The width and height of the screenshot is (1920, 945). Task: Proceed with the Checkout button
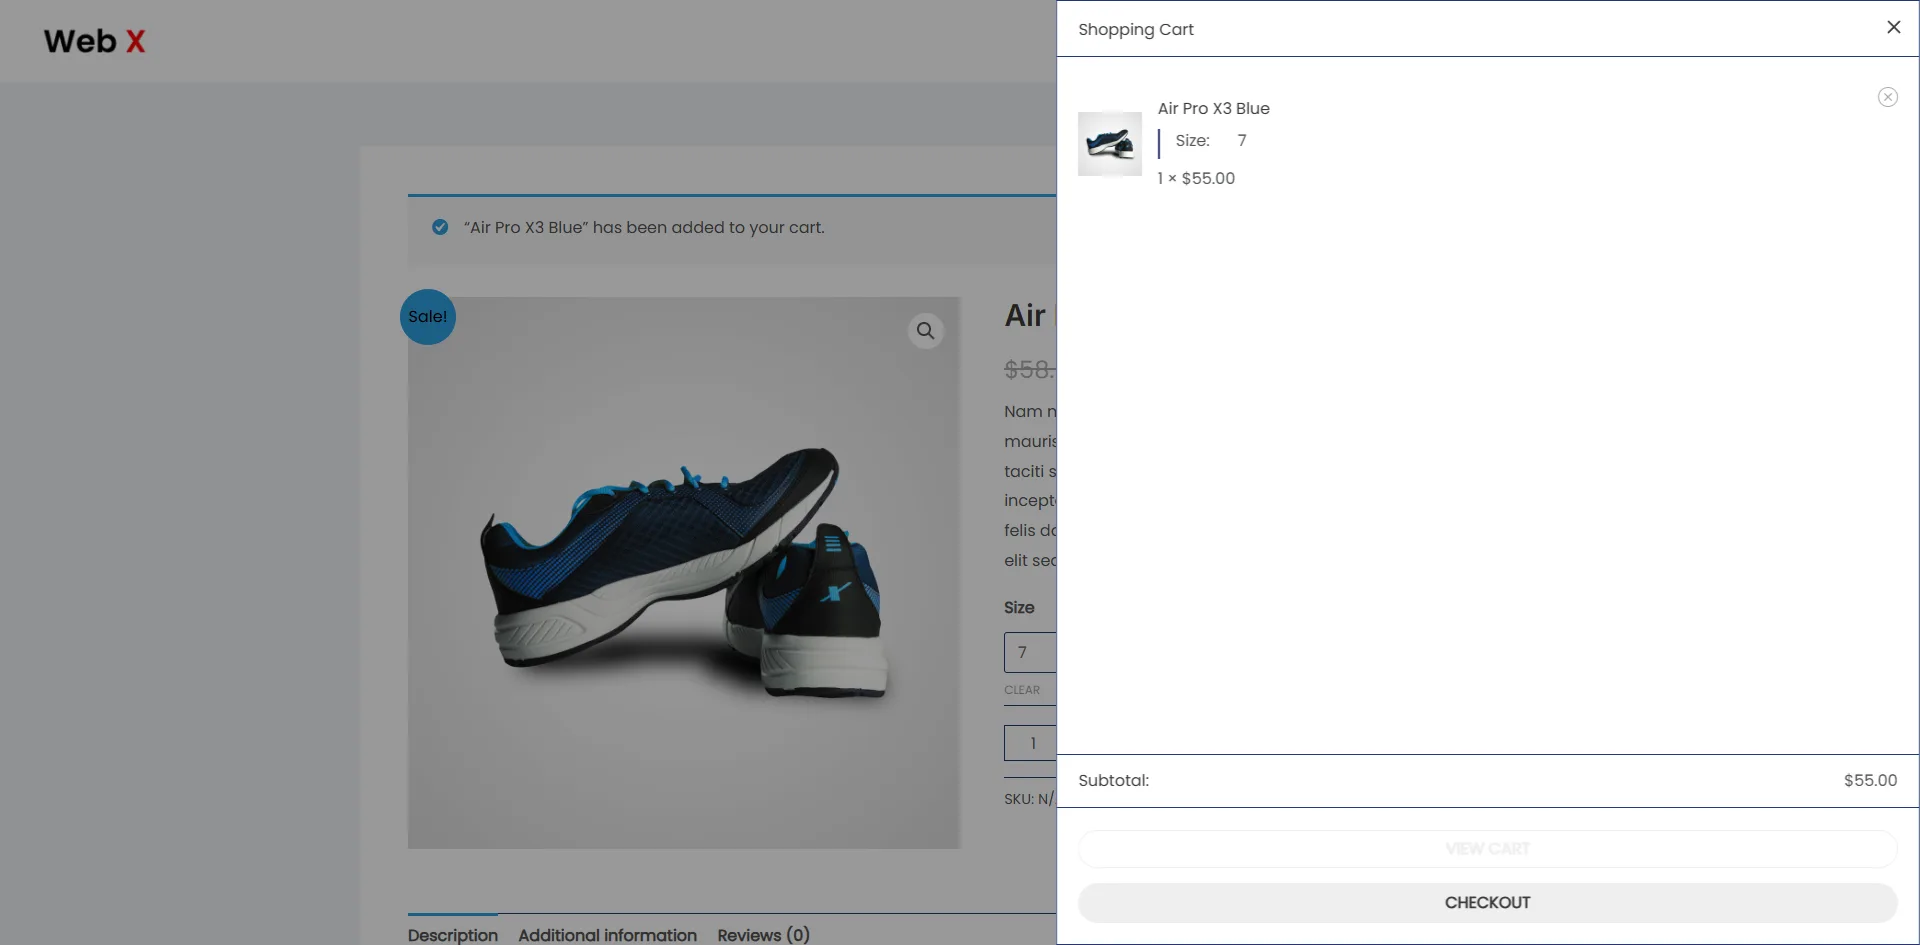click(1487, 902)
